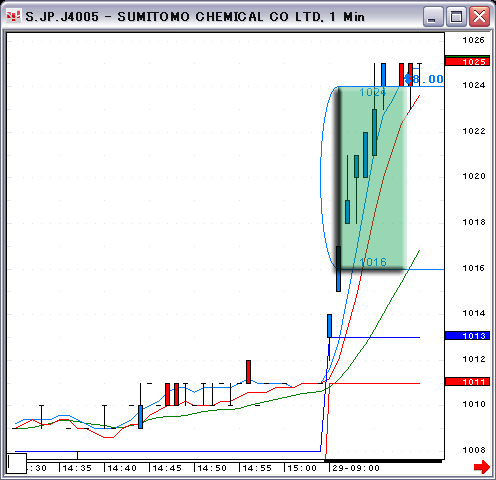Click the small empty box at bottom-left corner

(17, 463)
